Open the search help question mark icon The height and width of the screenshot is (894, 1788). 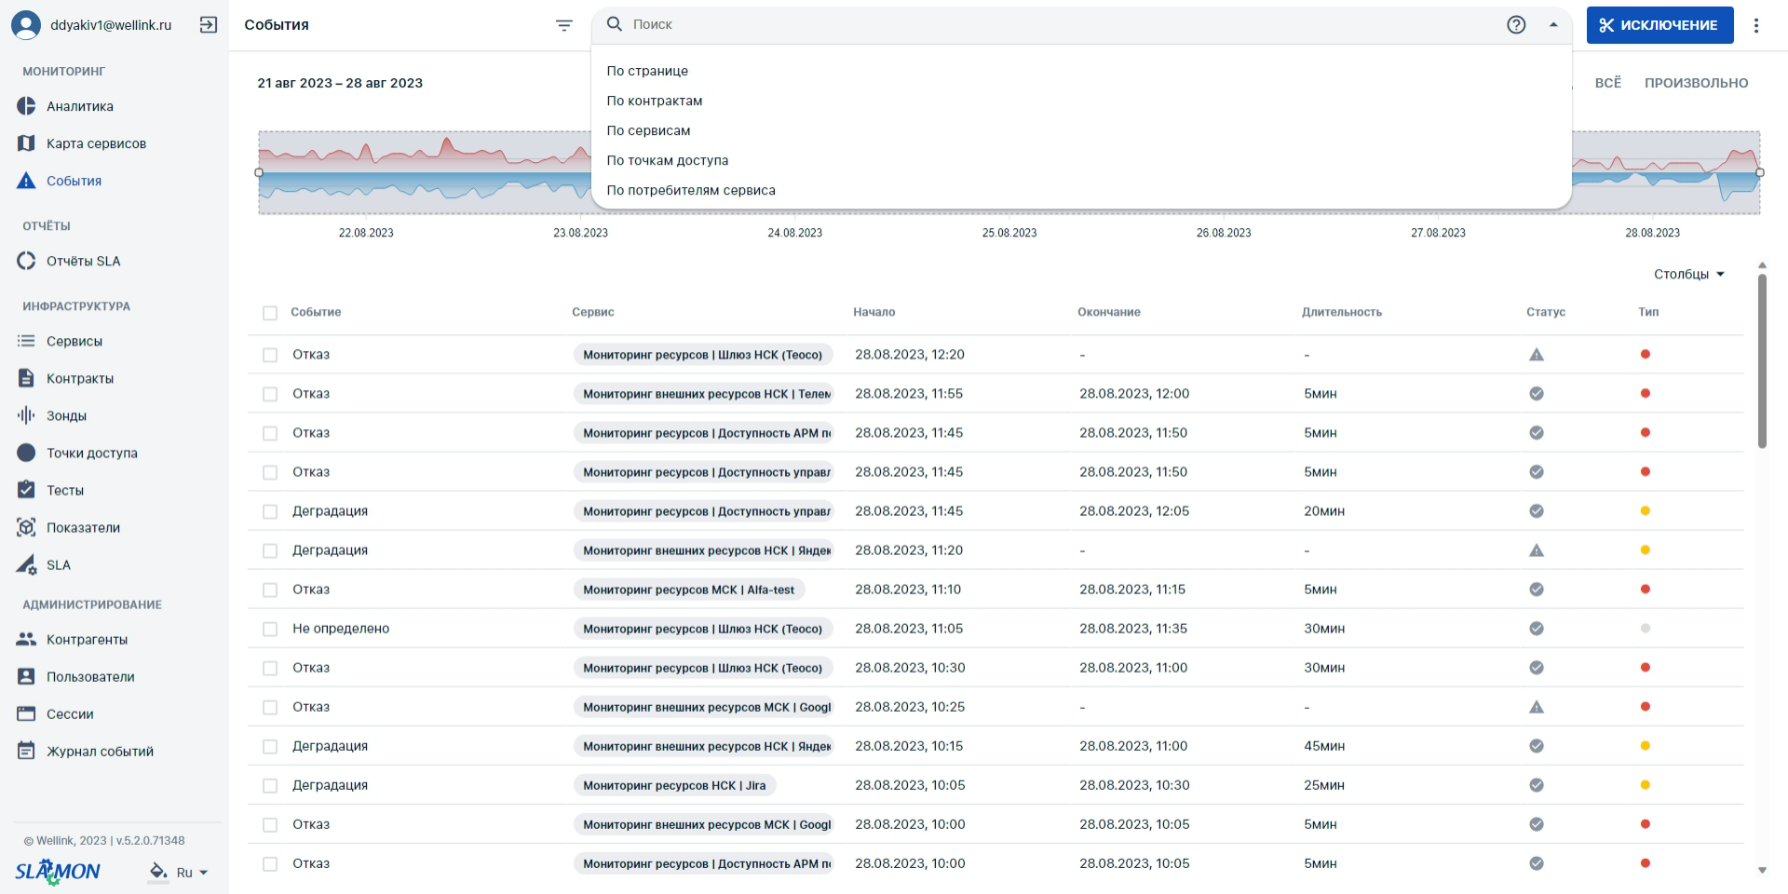(1516, 25)
